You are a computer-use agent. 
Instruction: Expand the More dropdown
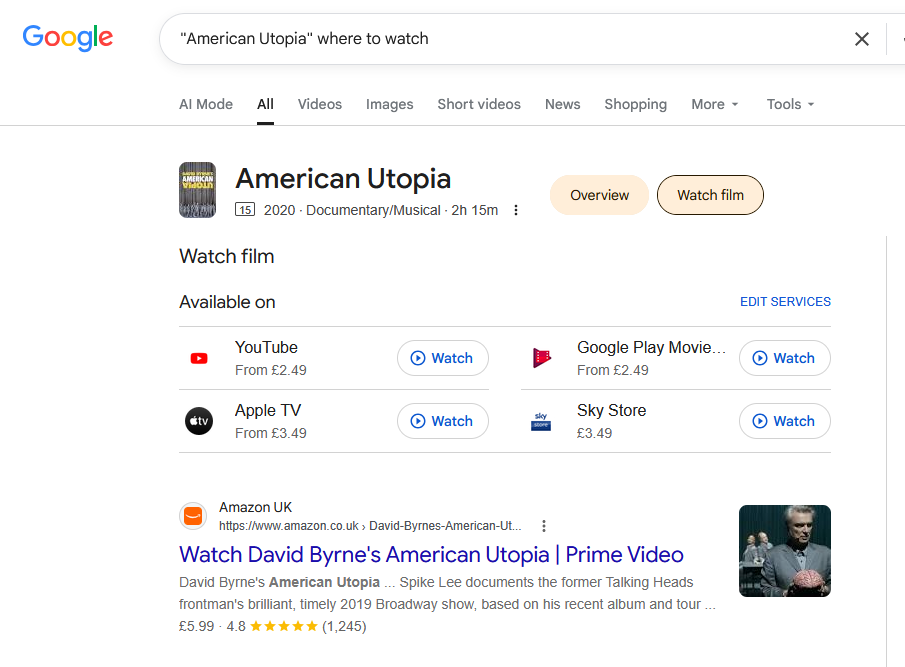pyautogui.click(x=715, y=104)
